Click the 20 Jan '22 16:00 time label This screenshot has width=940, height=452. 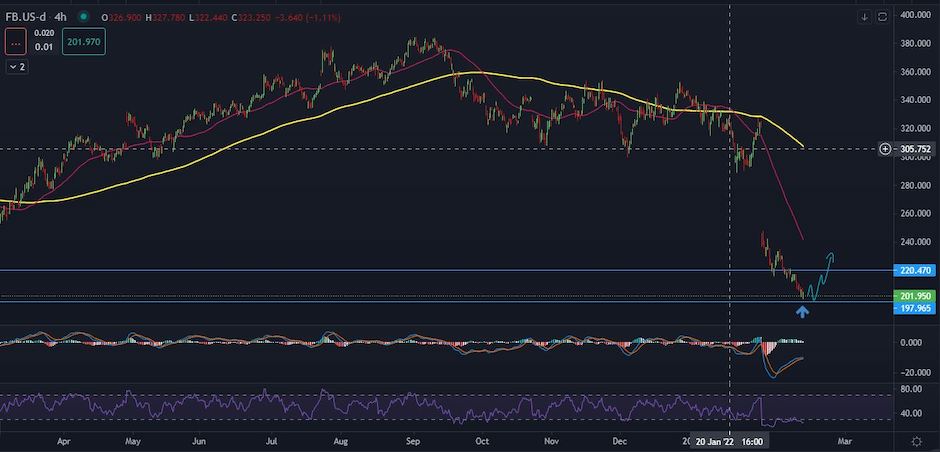click(730, 440)
